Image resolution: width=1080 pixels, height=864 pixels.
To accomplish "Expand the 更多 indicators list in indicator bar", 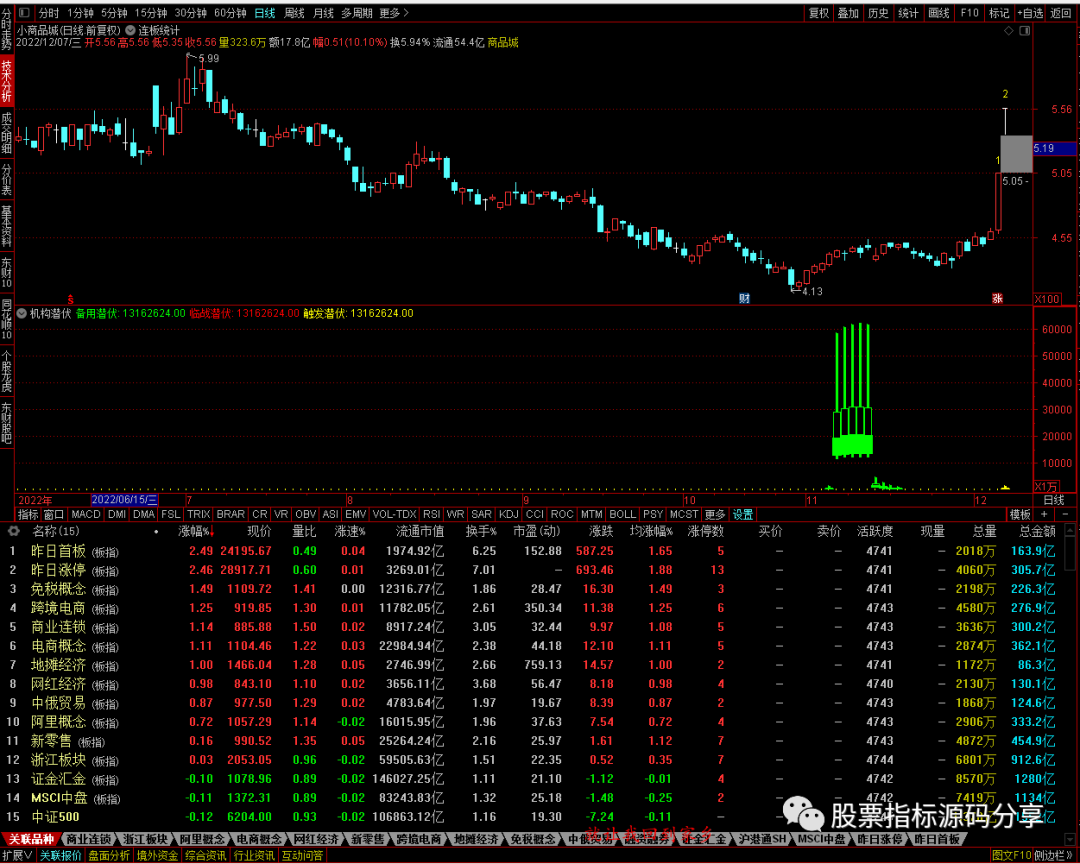I will [715, 515].
